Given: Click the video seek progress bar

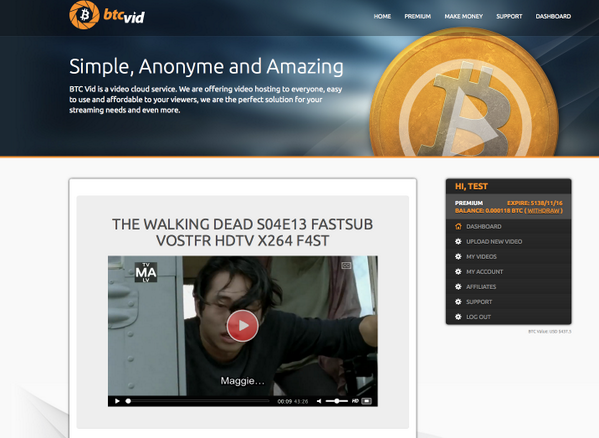Looking at the screenshot, I should point(198,401).
